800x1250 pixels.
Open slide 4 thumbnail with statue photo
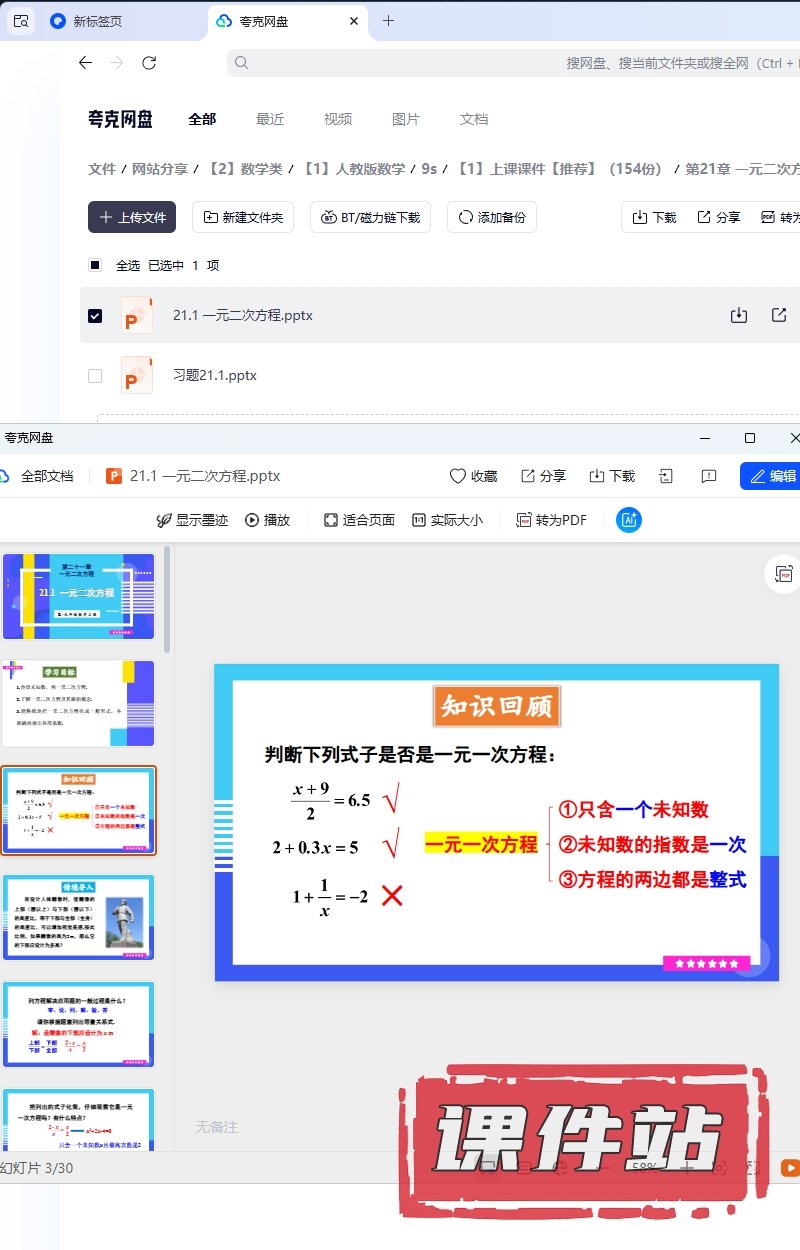pos(78,917)
